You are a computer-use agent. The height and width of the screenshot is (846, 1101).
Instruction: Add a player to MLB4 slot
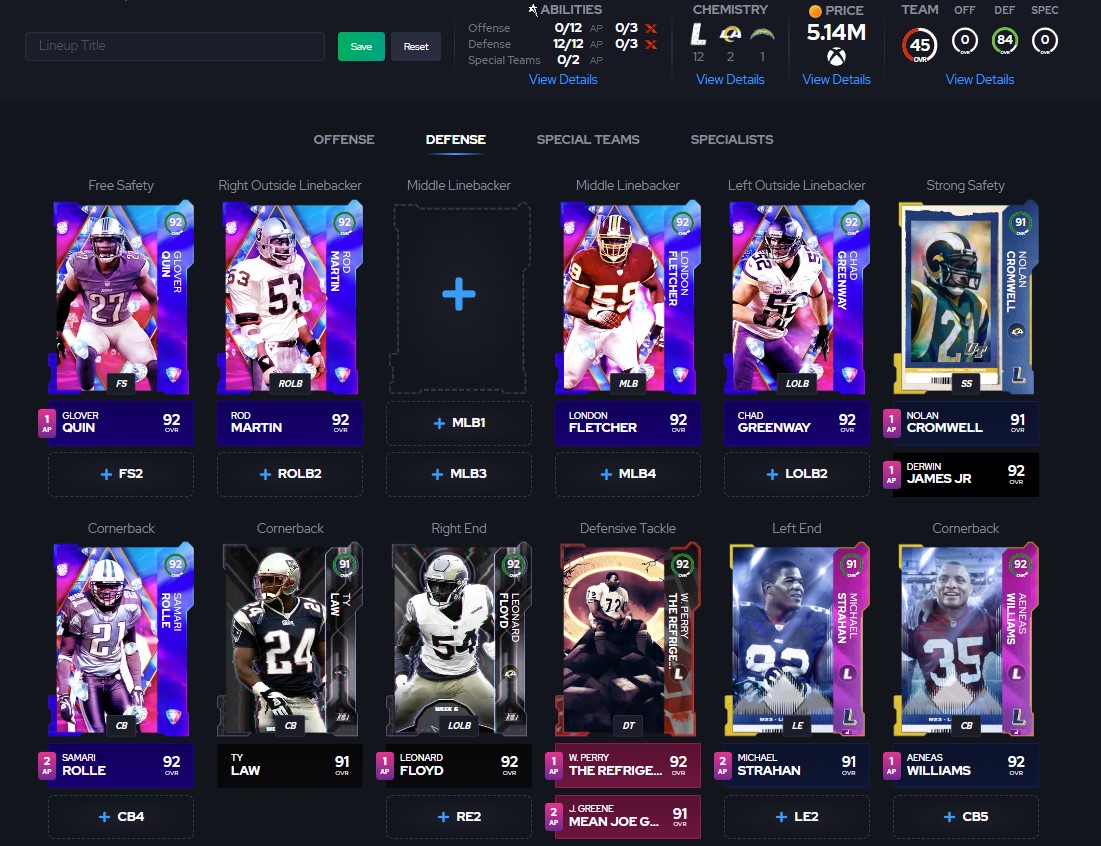tap(628, 474)
